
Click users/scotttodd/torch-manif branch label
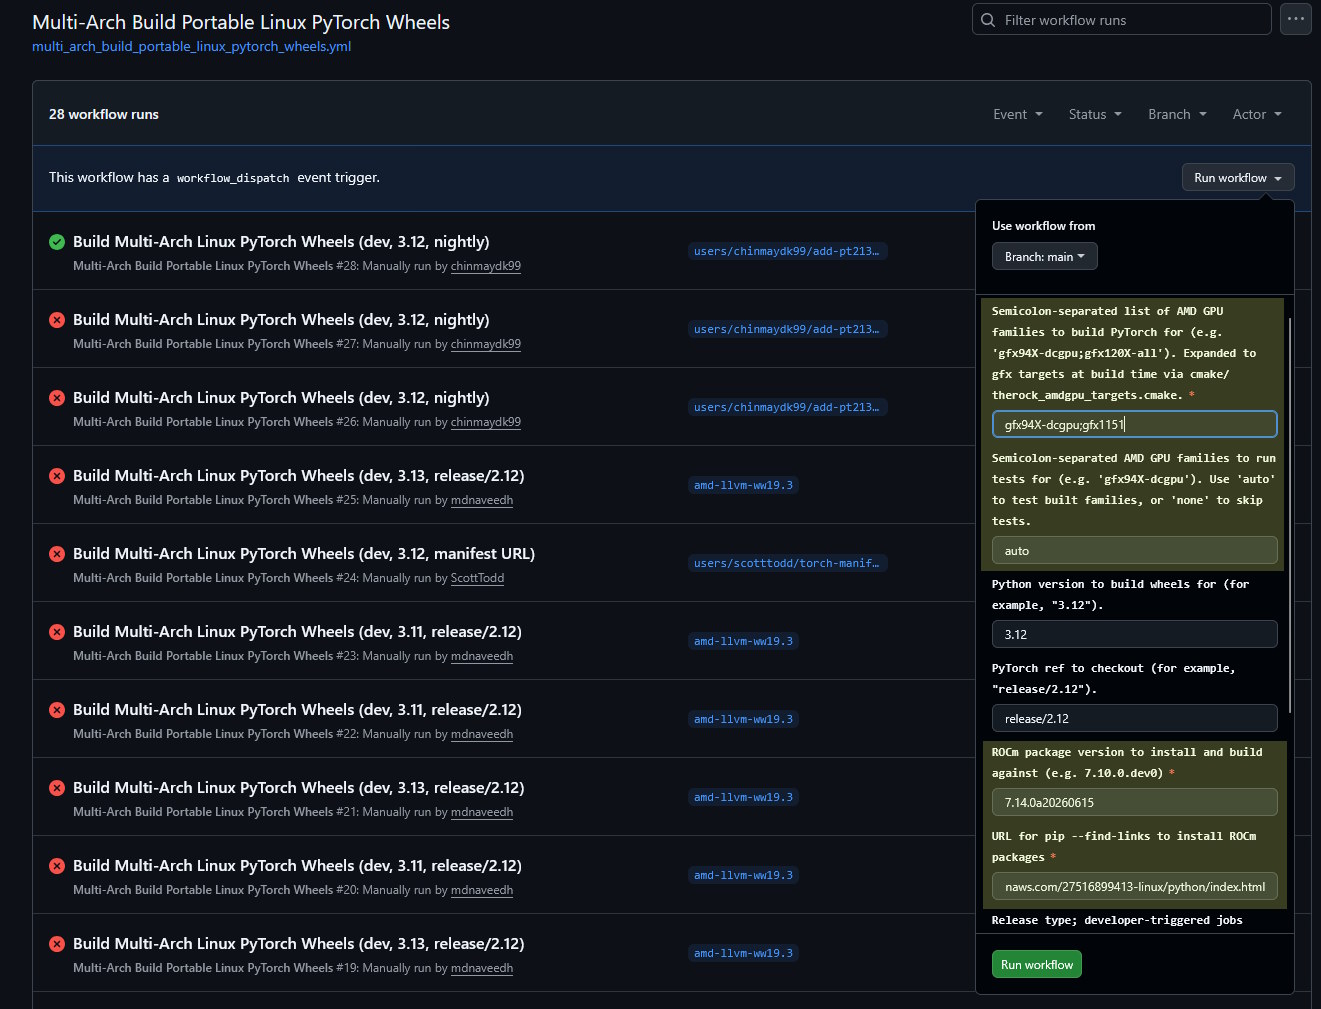(x=787, y=563)
